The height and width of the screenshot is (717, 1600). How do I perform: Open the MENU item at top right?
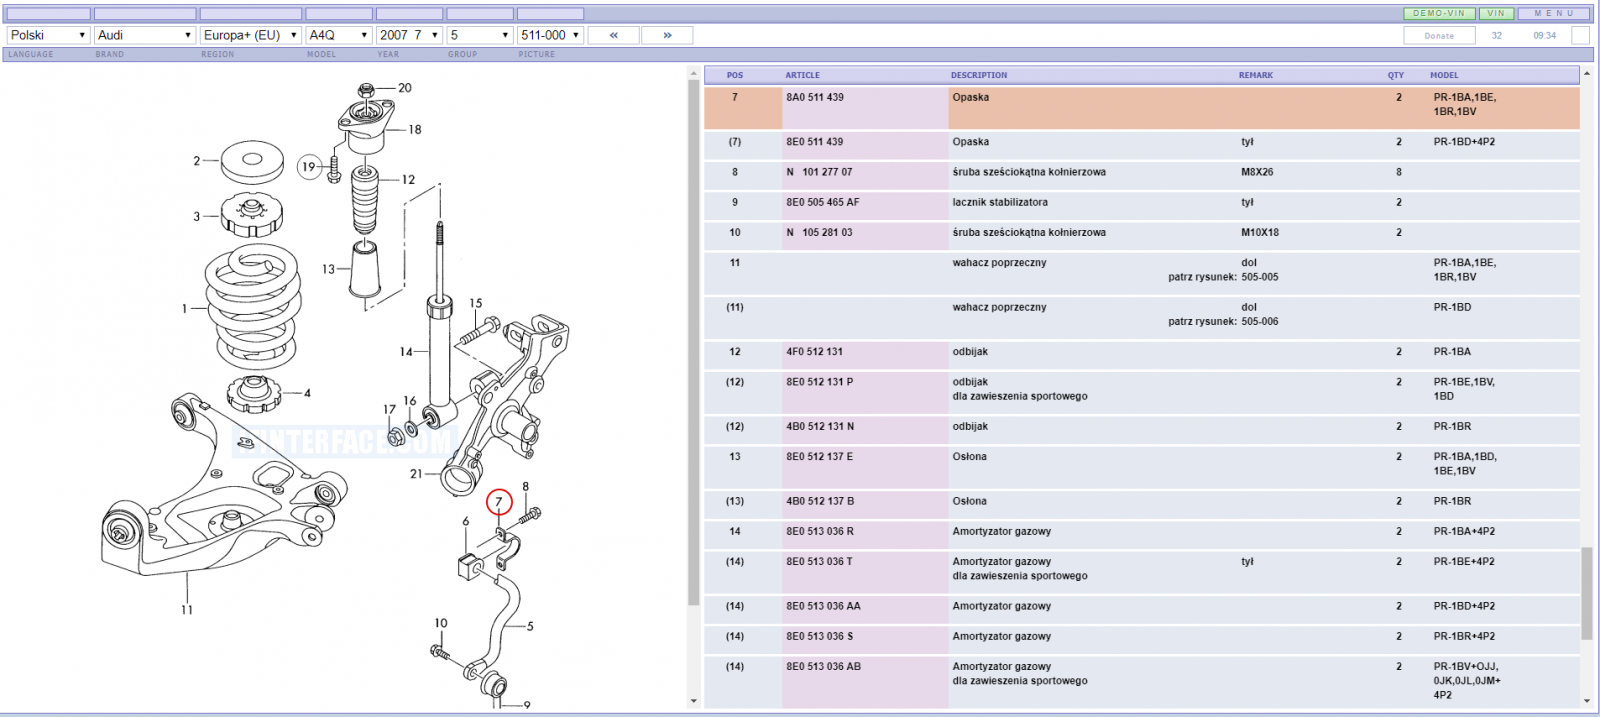click(x=1555, y=14)
